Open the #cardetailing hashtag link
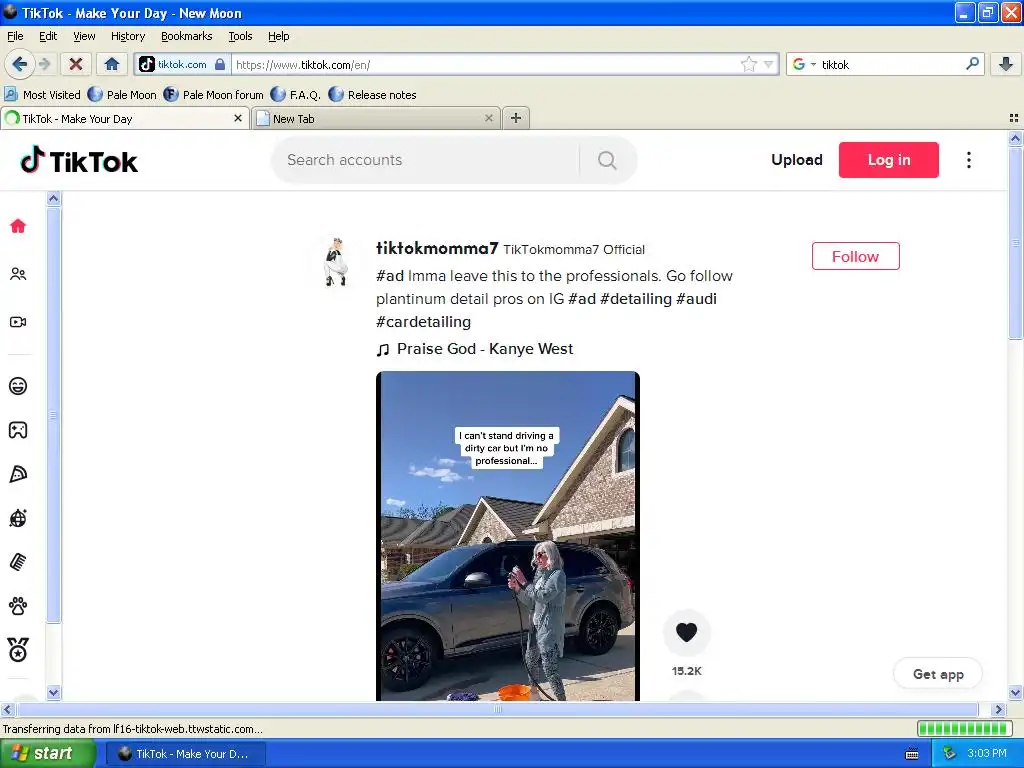The image size is (1024, 768). (x=423, y=321)
